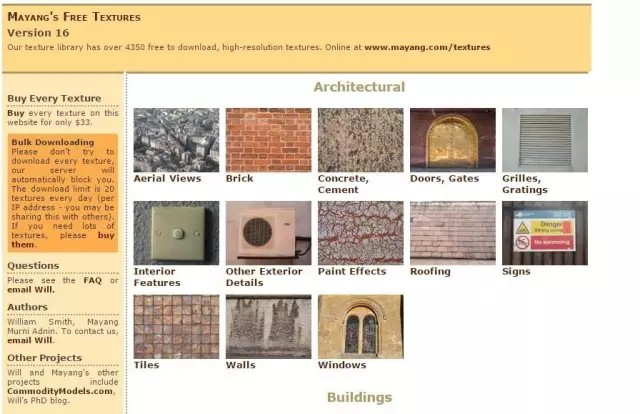Screen dimensions: 640x414
Task: Open the Aerial Views texture thumbnail
Action: (176, 140)
